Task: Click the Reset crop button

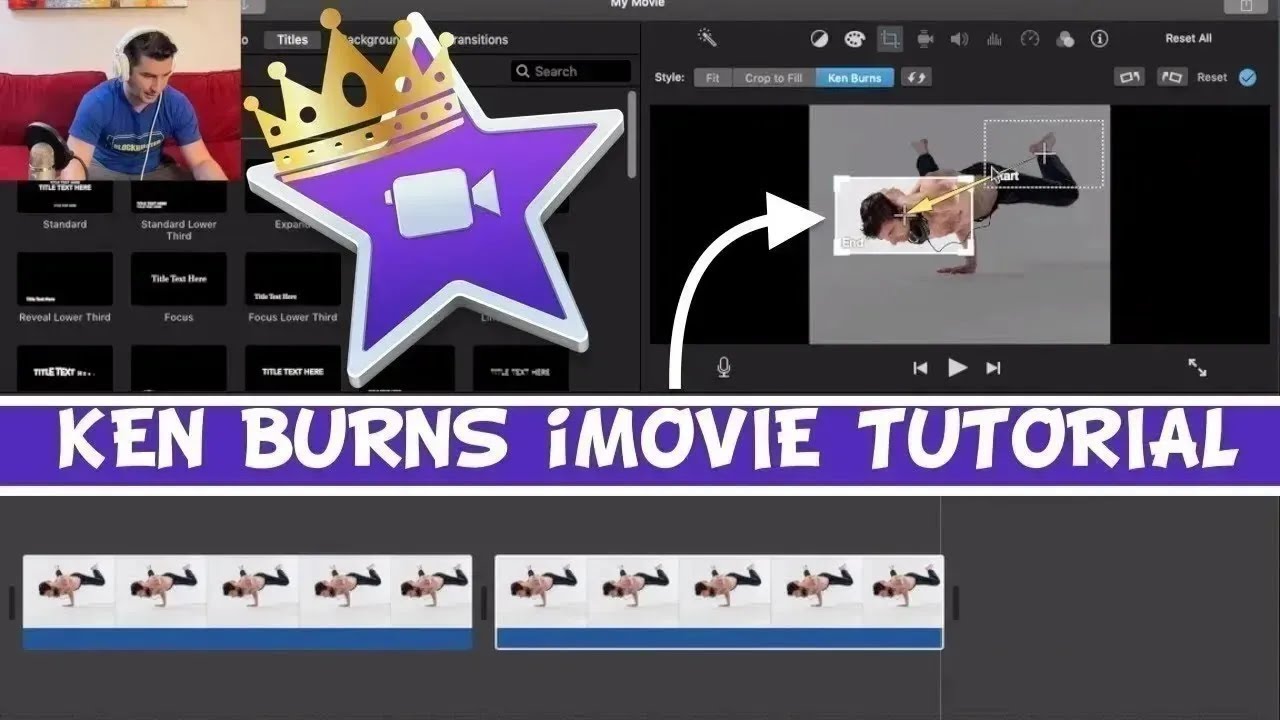Action: click(x=1212, y=77)
